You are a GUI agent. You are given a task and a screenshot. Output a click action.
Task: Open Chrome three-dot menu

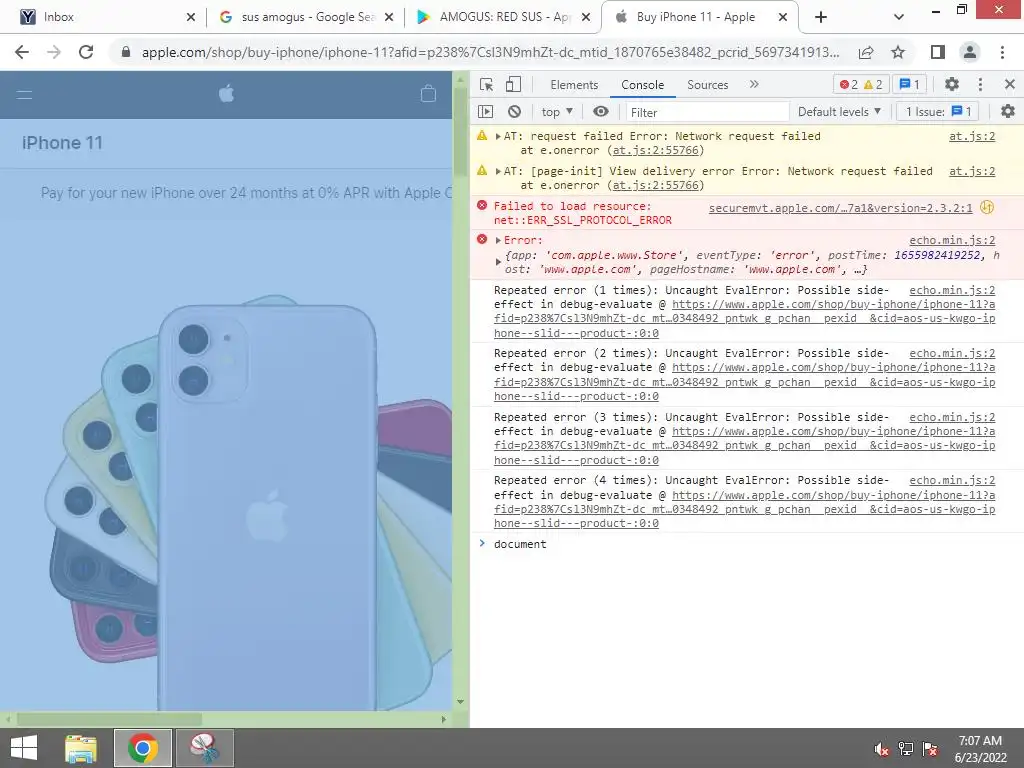[1002, 52]
